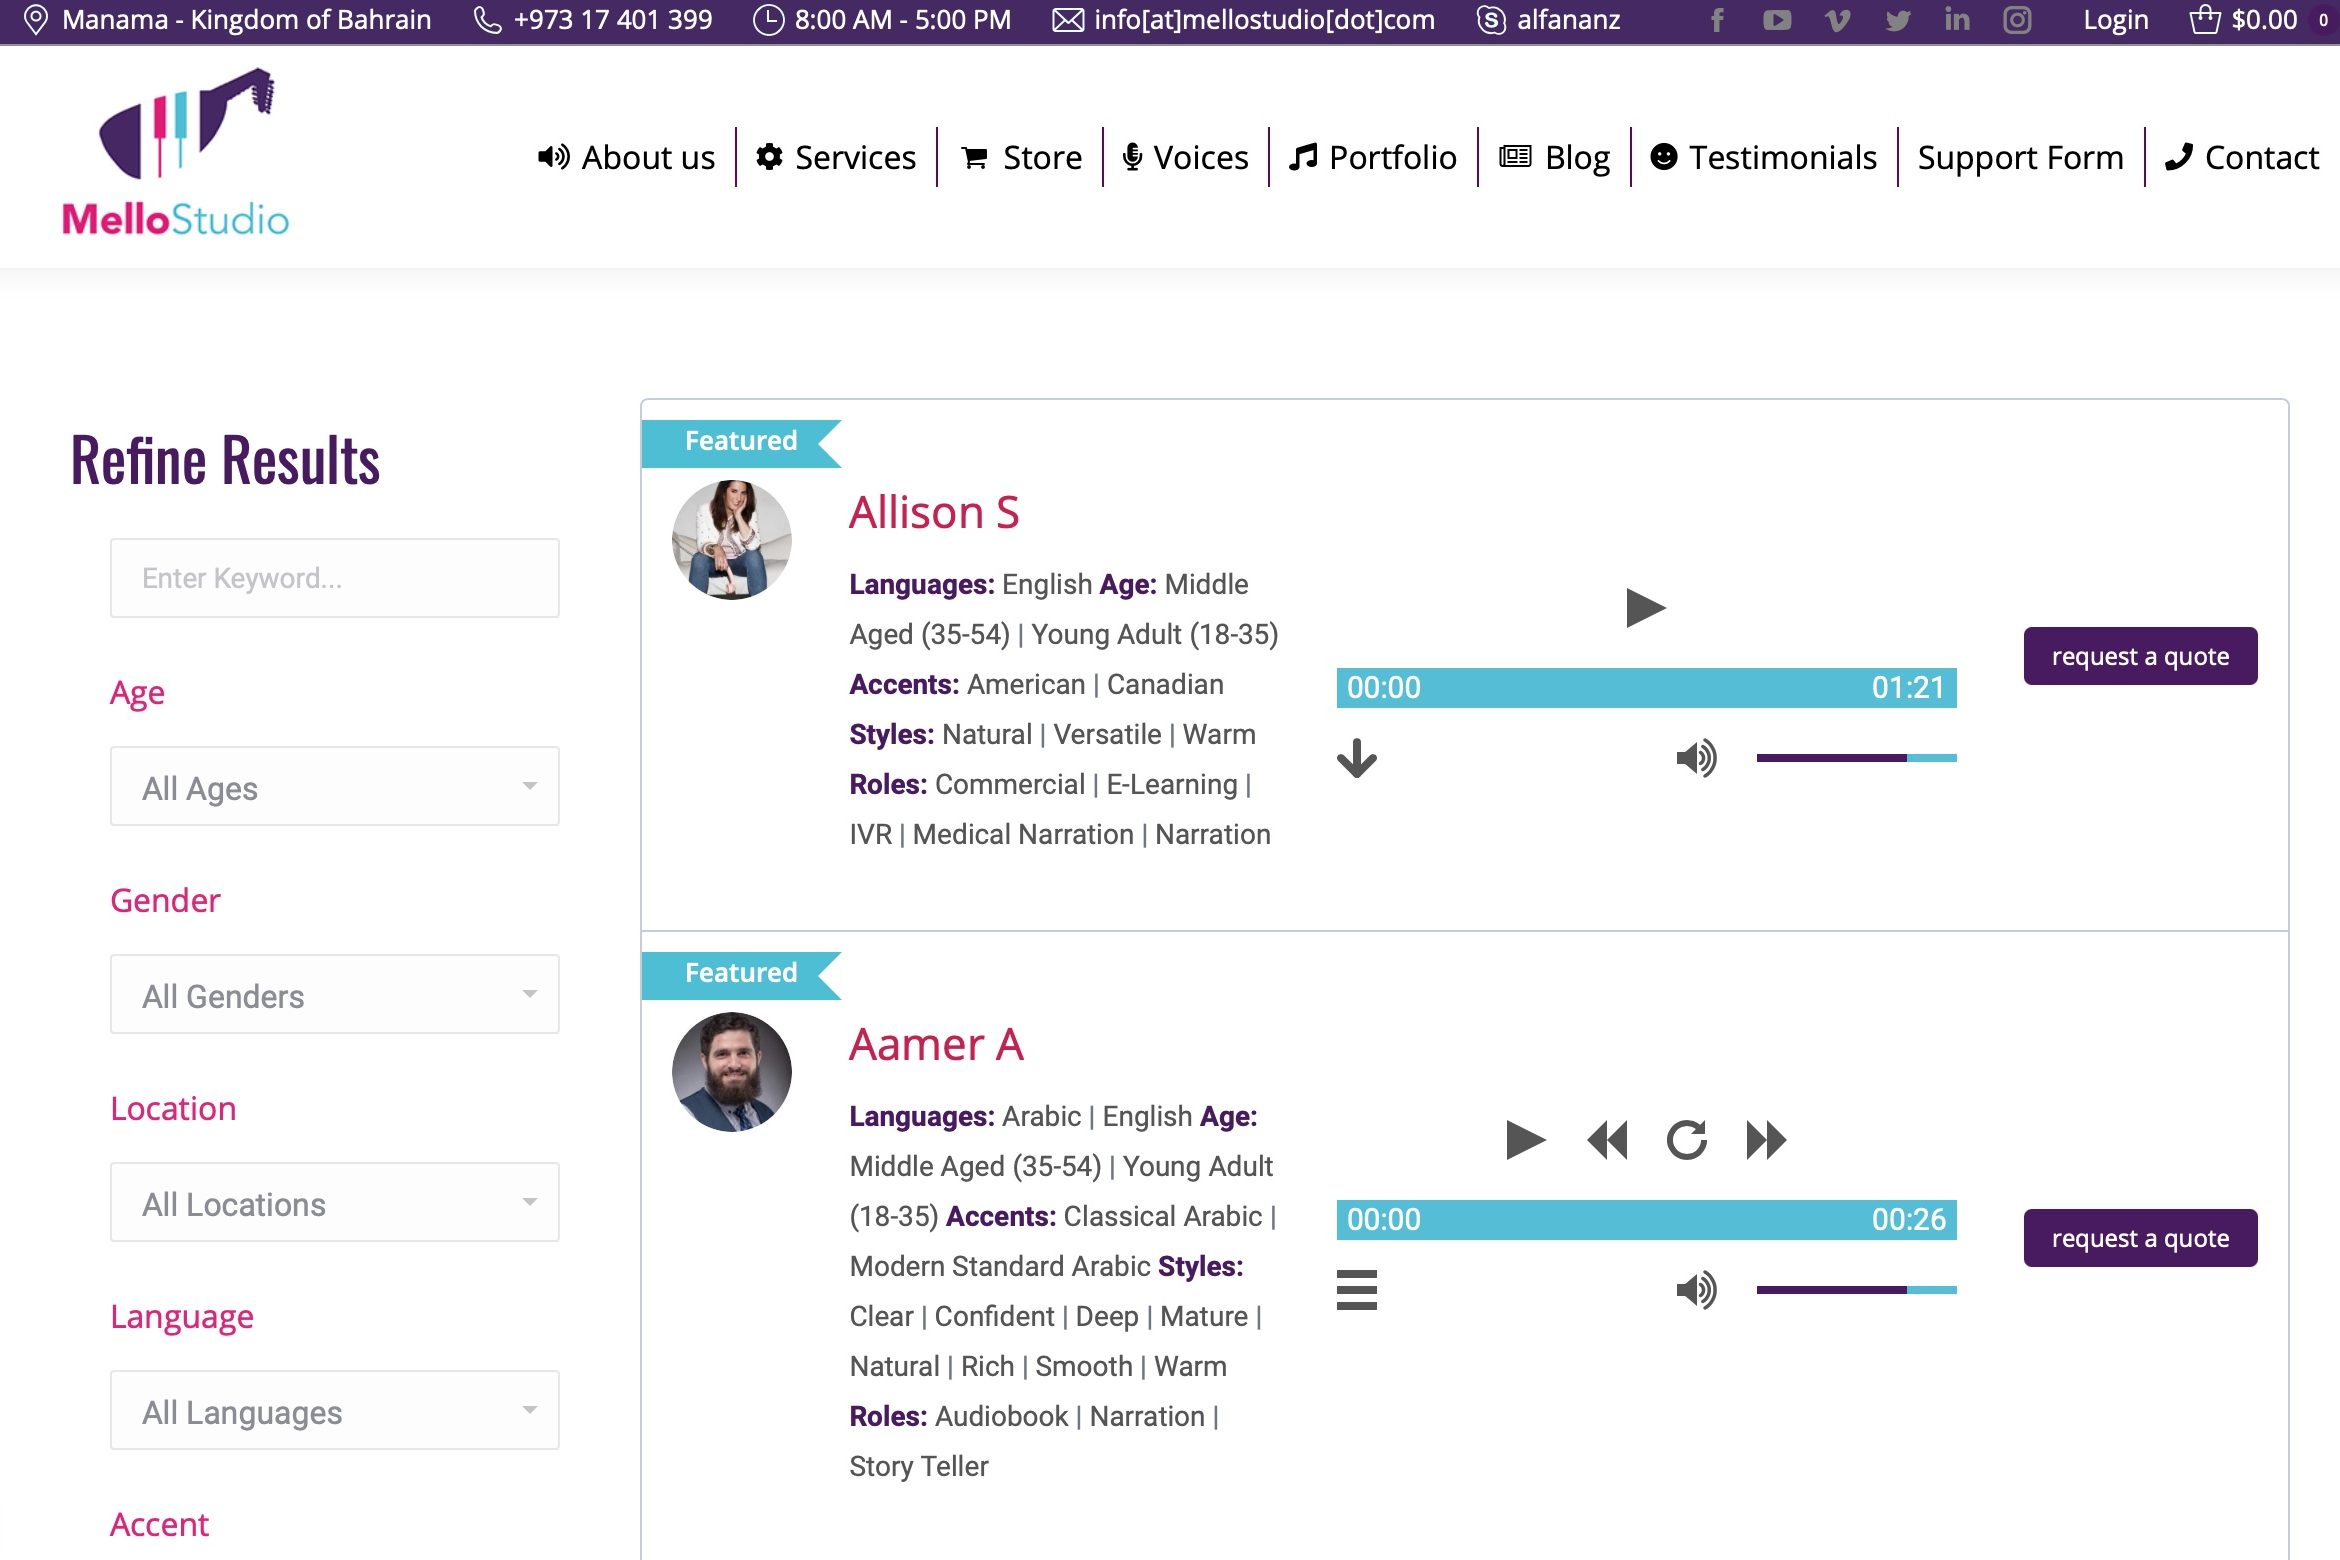Switch to the Voices section
The image size is (2340, 1560).
point(1185,157)
